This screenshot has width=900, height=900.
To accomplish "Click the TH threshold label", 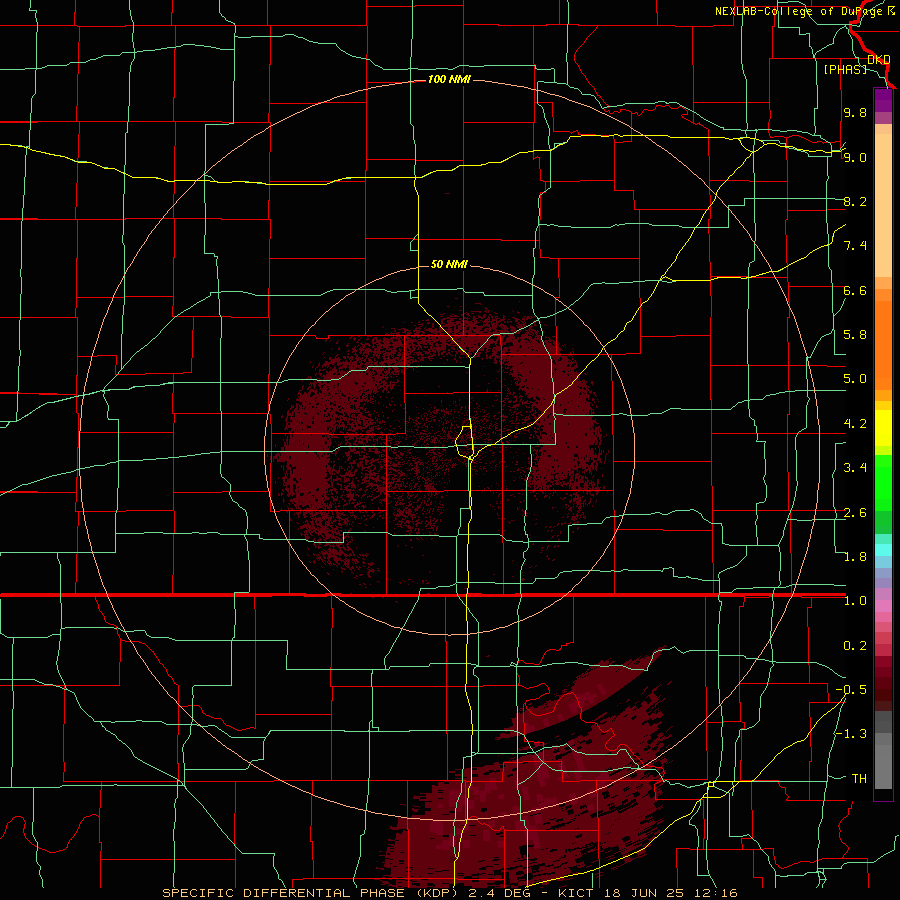I will click(x=859, y=779).
